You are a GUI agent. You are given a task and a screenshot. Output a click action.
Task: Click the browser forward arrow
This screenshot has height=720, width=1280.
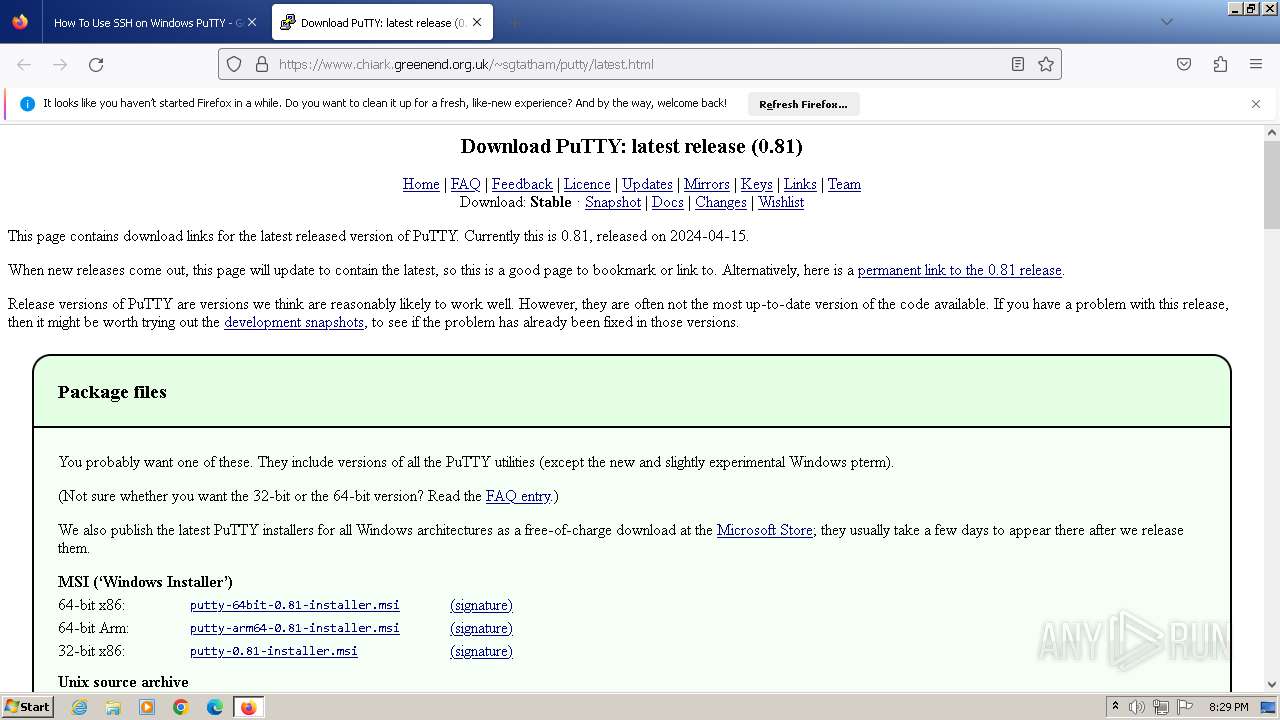tap(60, 64)
